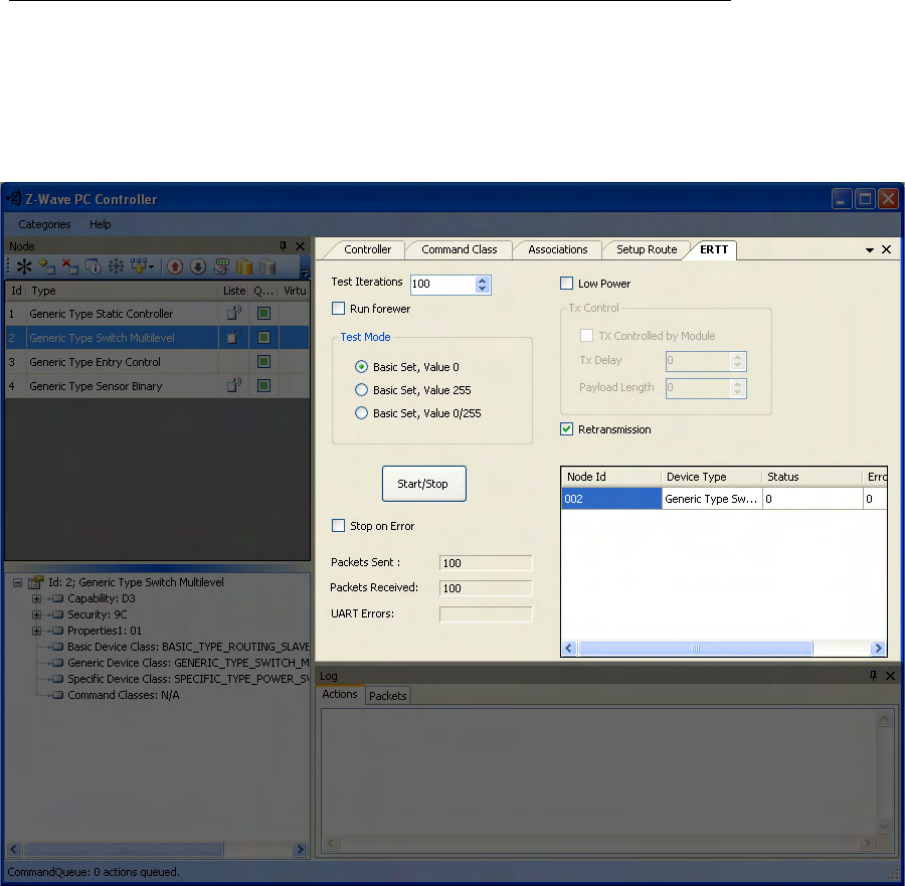Click the network tree icon with lock
This screenshot has height=886, width=905.
tap(139, 267)
